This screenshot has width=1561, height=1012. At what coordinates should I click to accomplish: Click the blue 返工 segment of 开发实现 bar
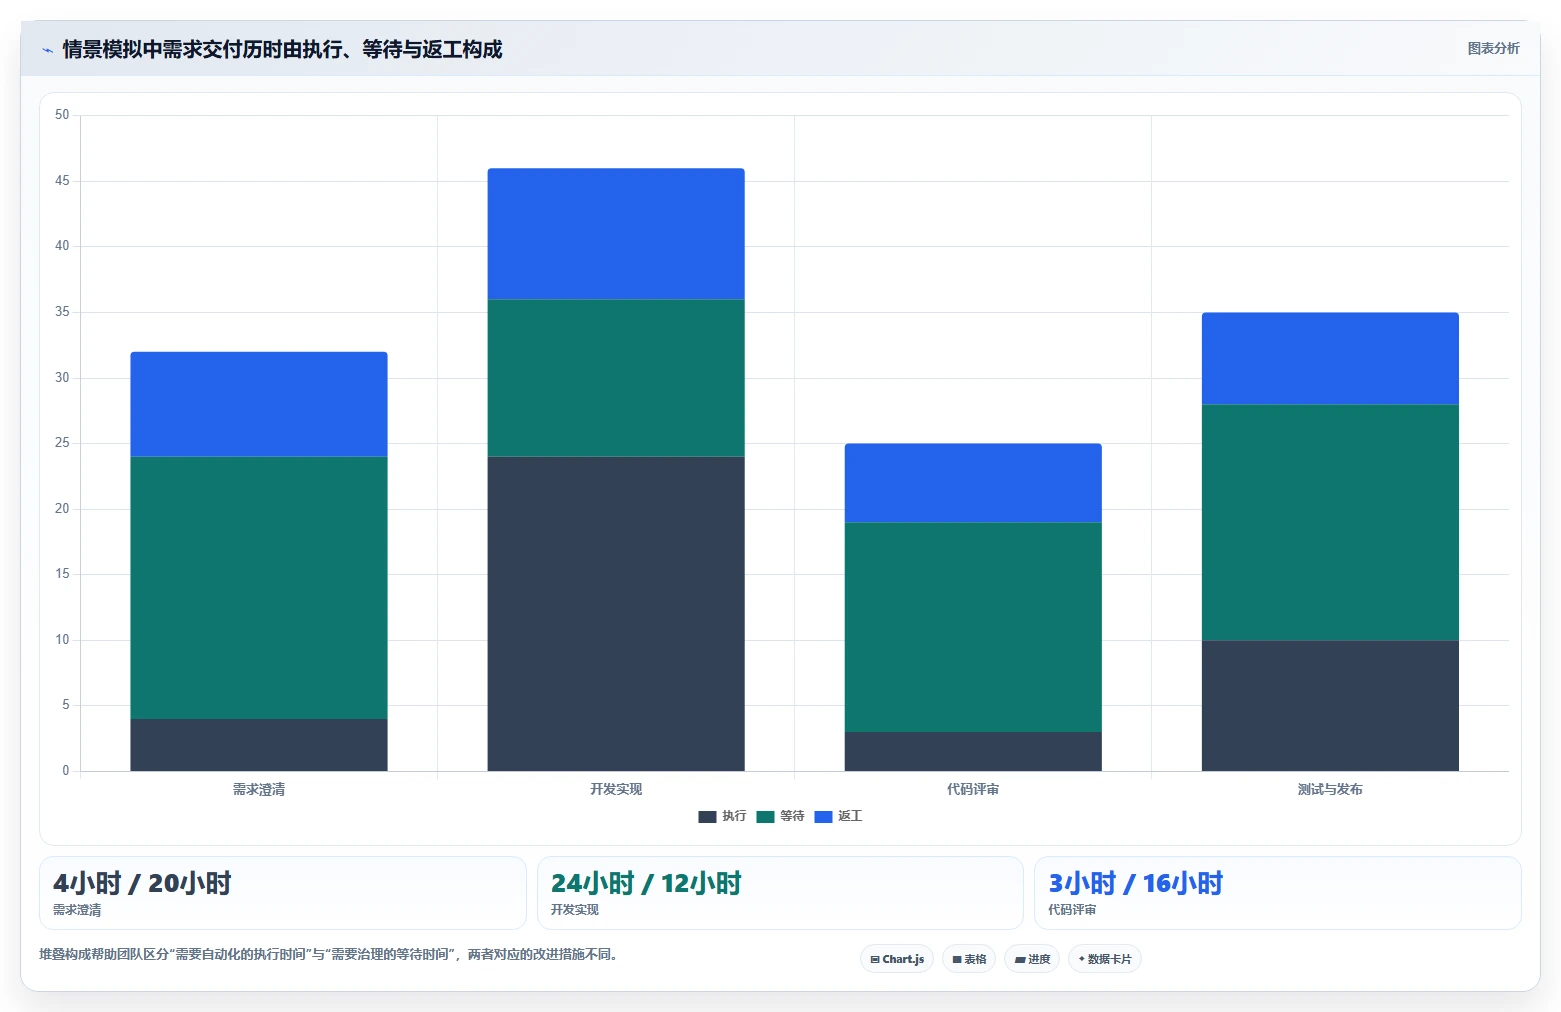(616, 234)
